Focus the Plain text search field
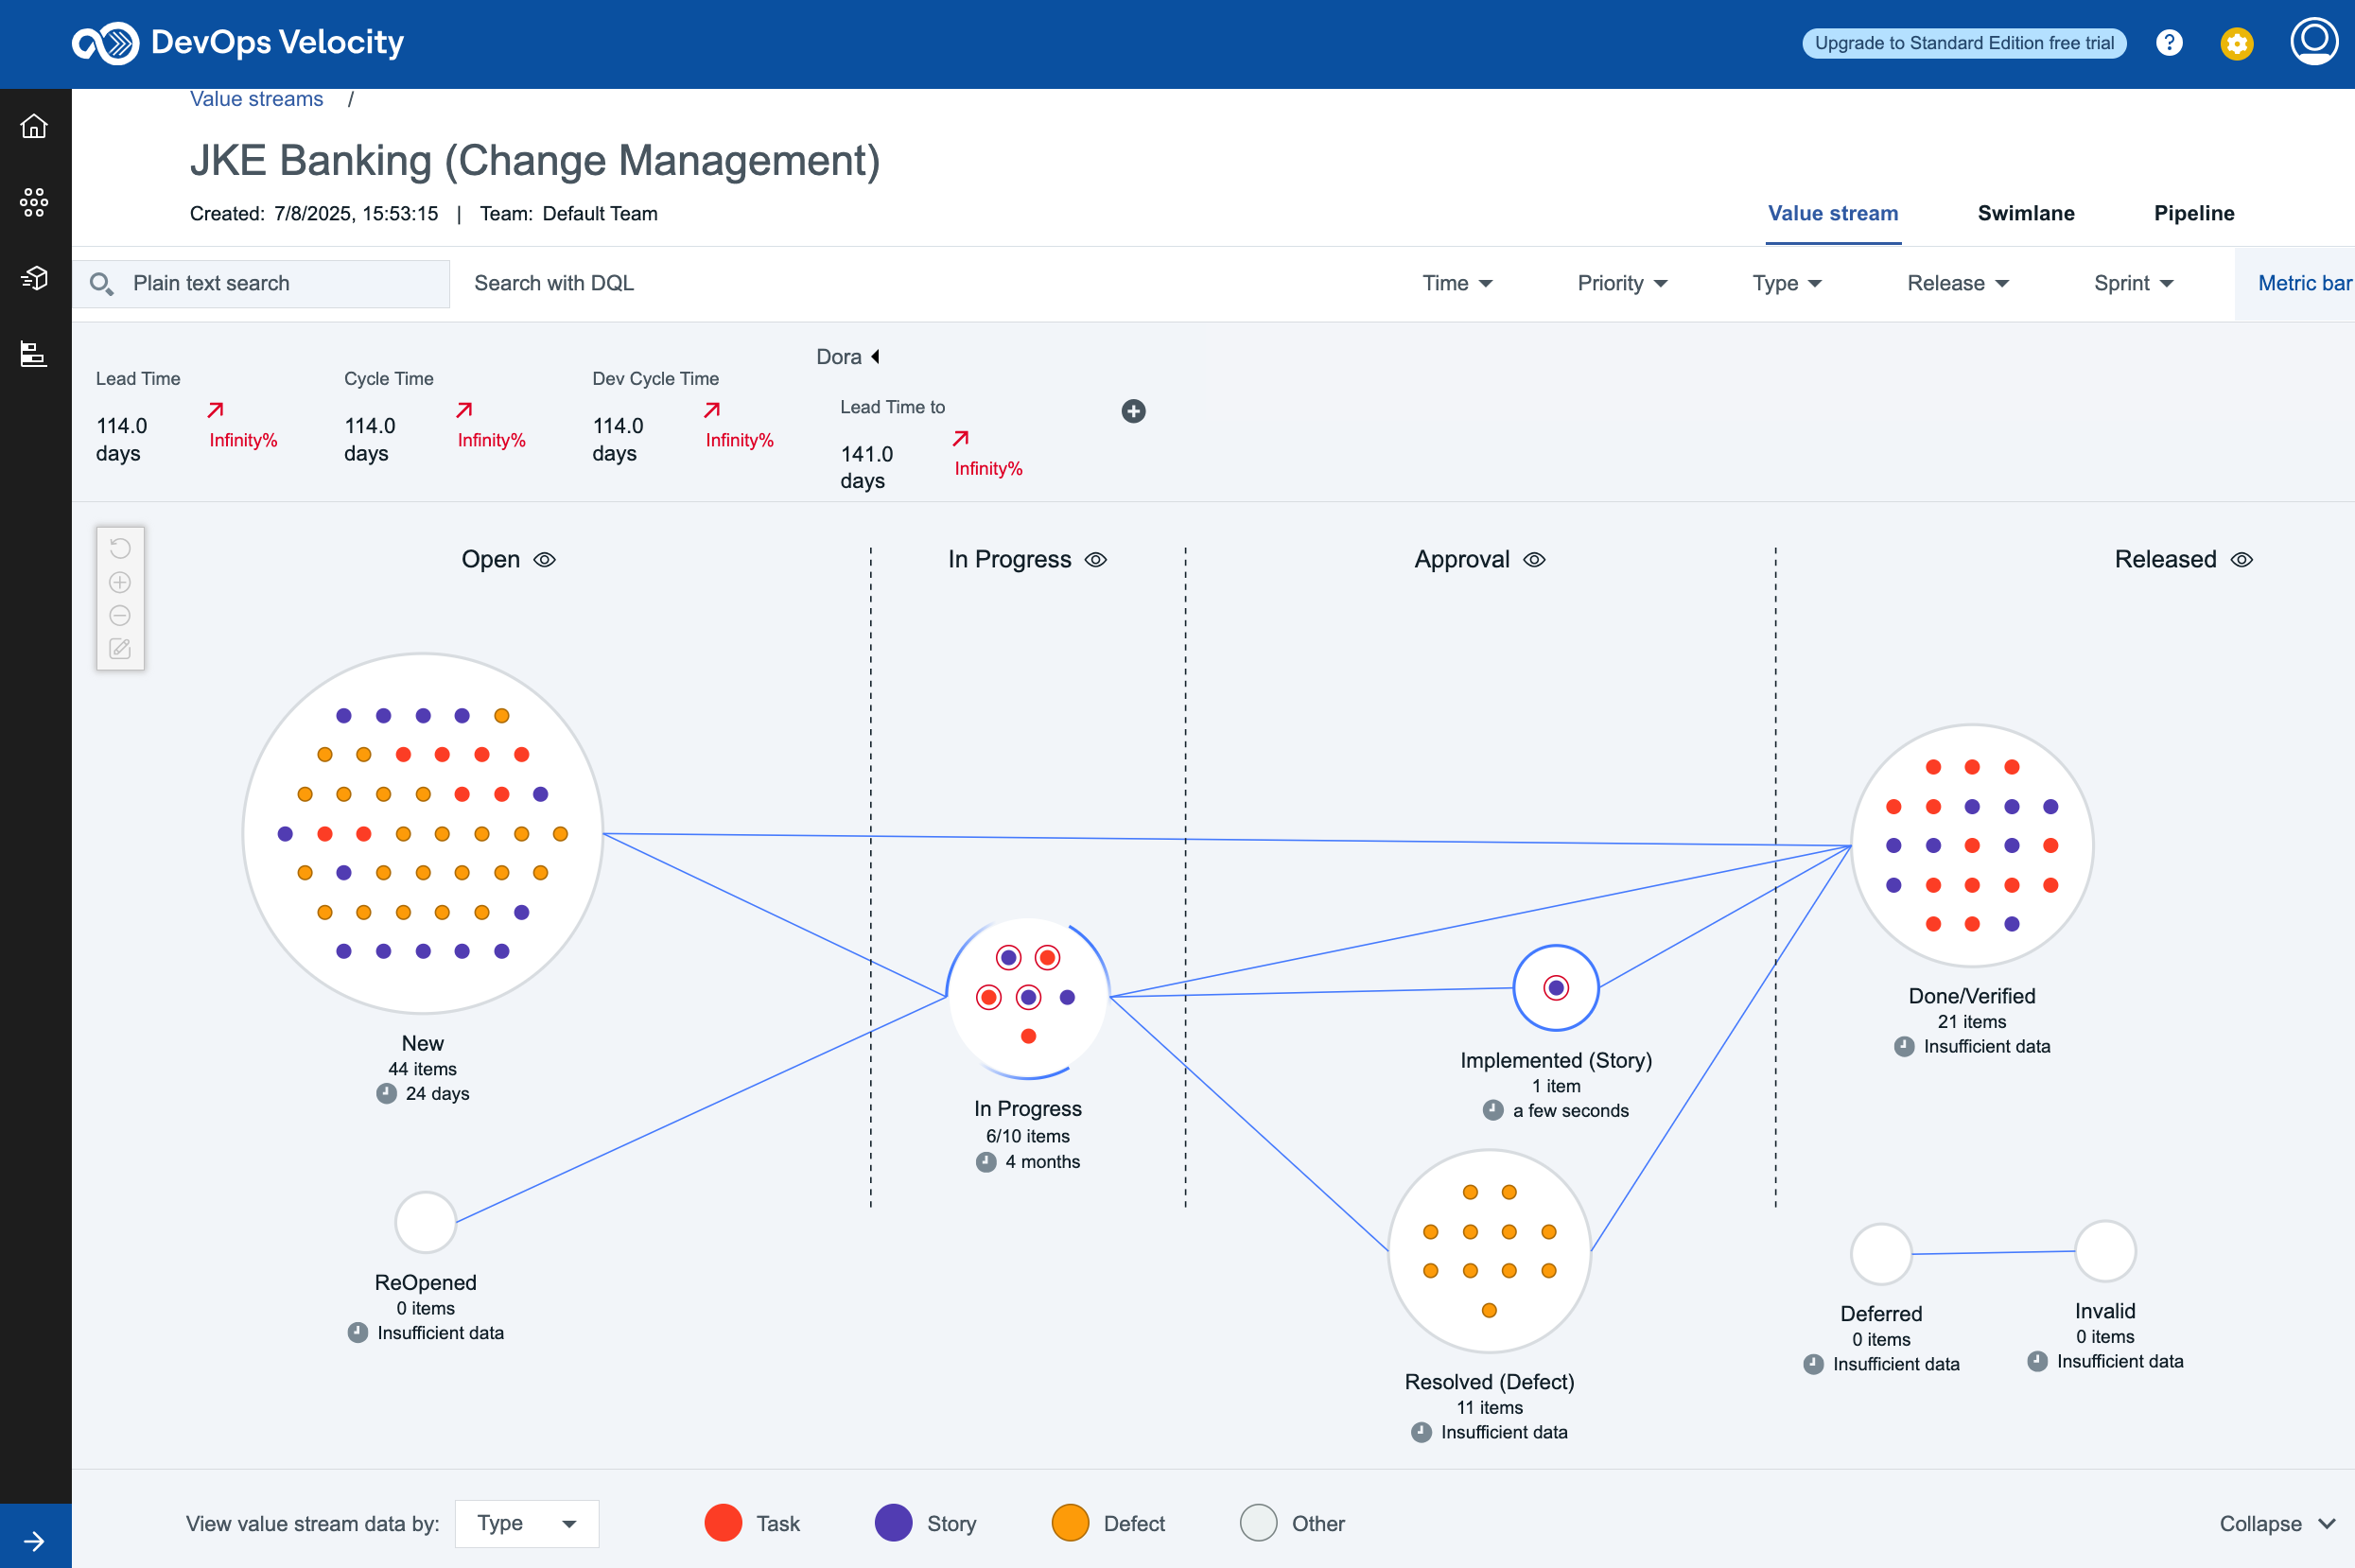Image resolution: width=2355 pixels, height=1568 pixels. point(261,284)
